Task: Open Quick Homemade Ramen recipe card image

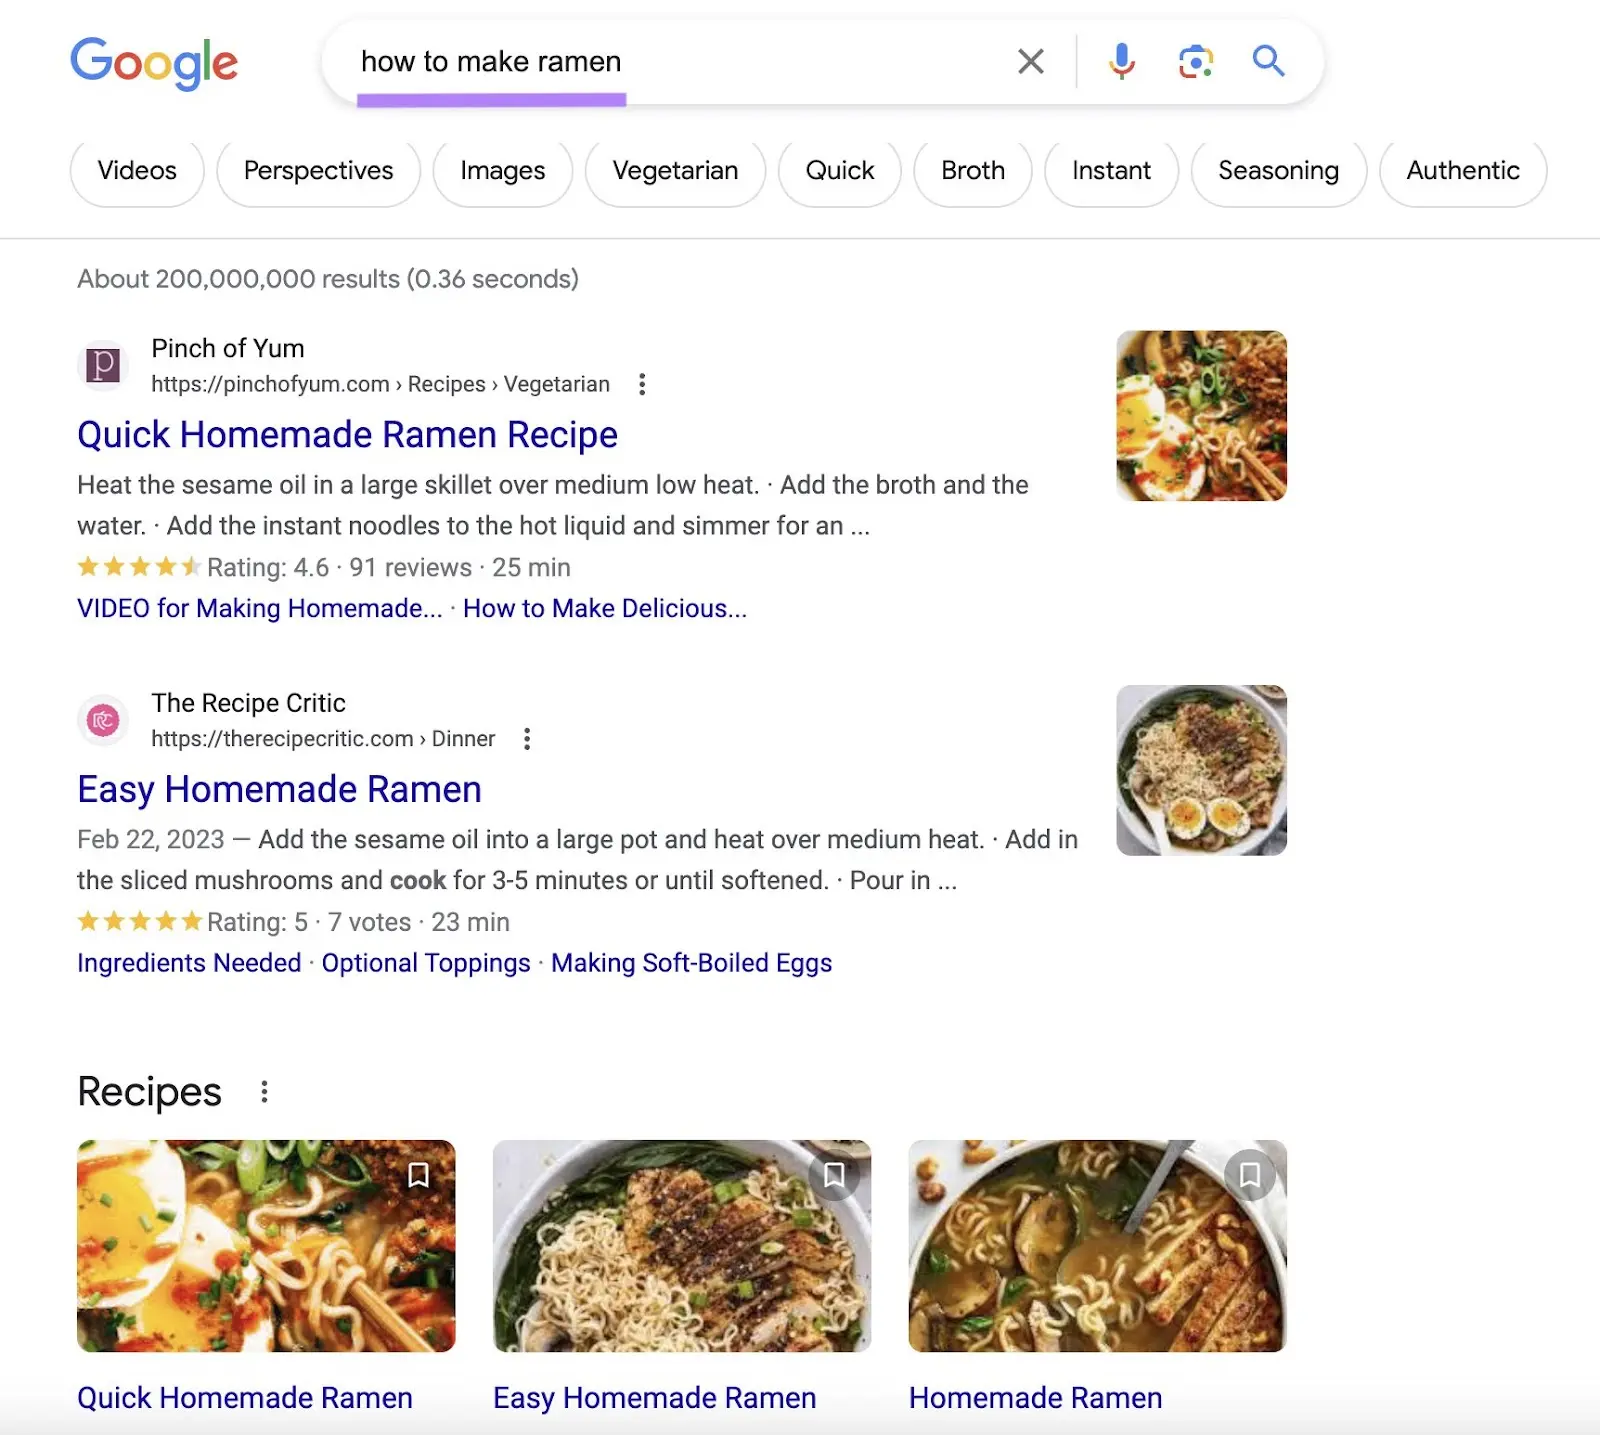Action: click(266, 1246)
